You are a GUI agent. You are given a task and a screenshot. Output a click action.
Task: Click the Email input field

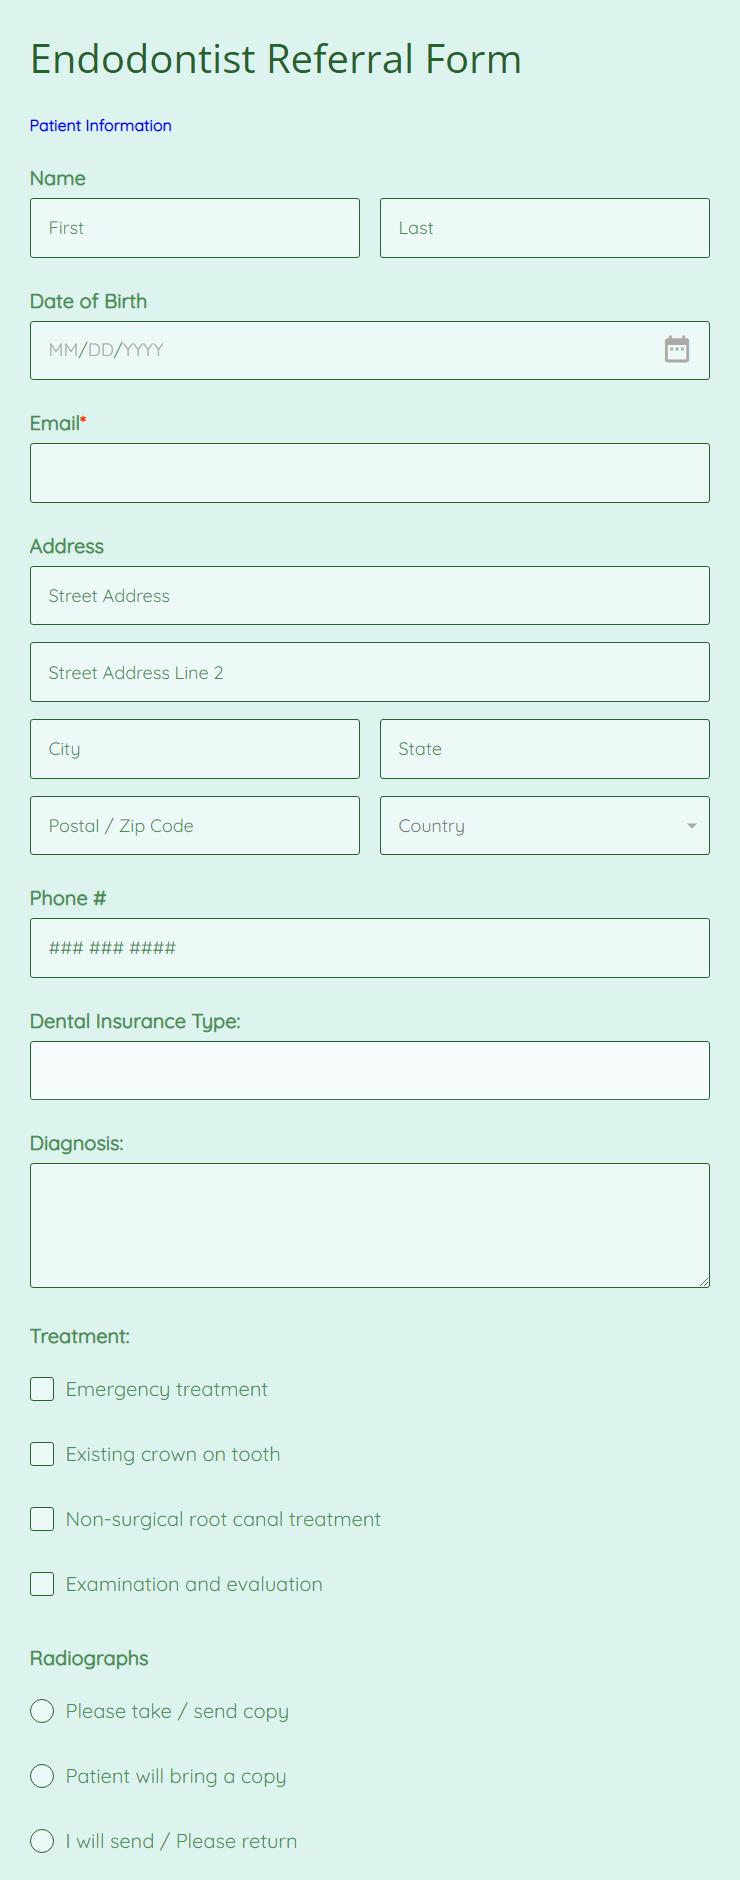370,473
